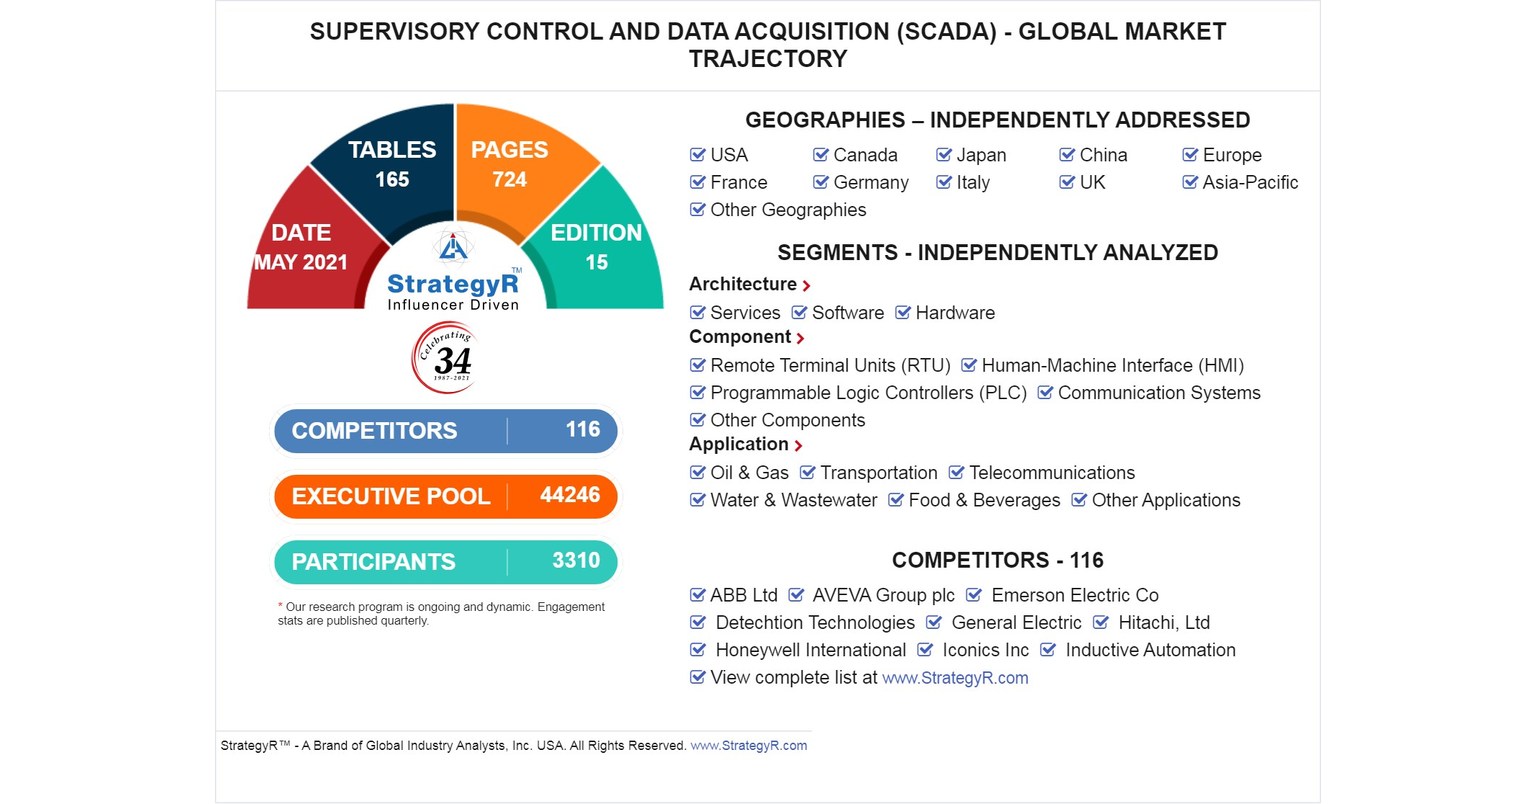Toggle the Software architecture checkbox
The image size is (1536, 804).
800,313
